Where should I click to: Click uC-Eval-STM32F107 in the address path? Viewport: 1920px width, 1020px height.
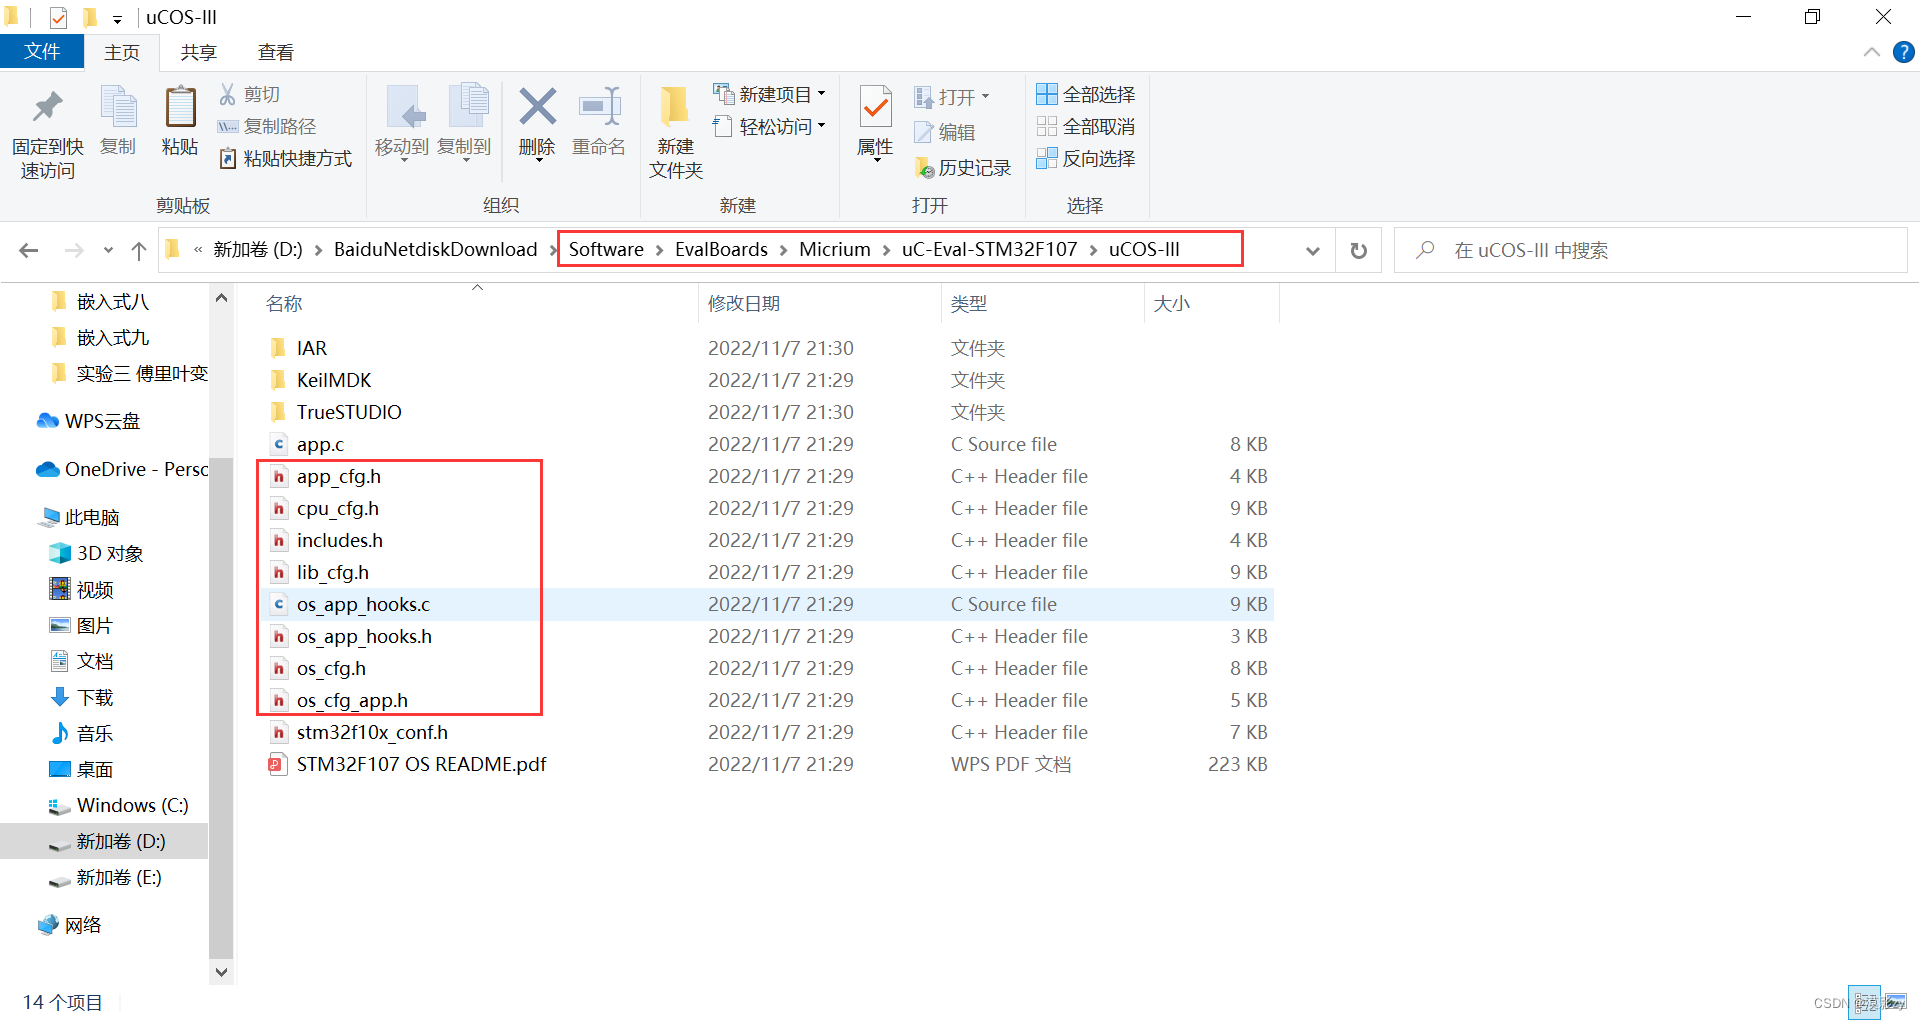[989, 250]
